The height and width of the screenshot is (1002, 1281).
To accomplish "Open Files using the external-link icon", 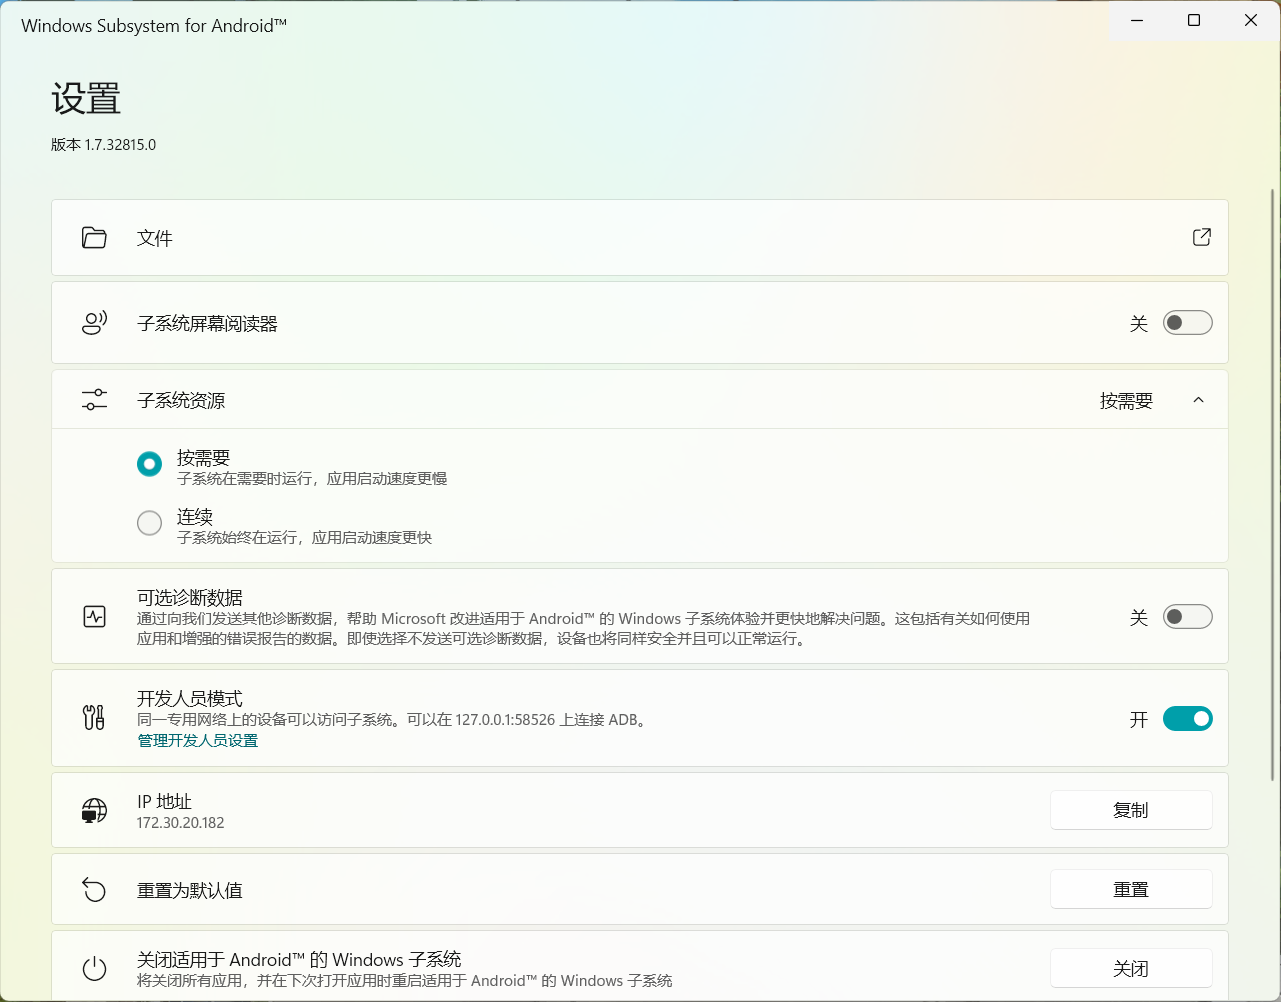I will point(1201,237).
